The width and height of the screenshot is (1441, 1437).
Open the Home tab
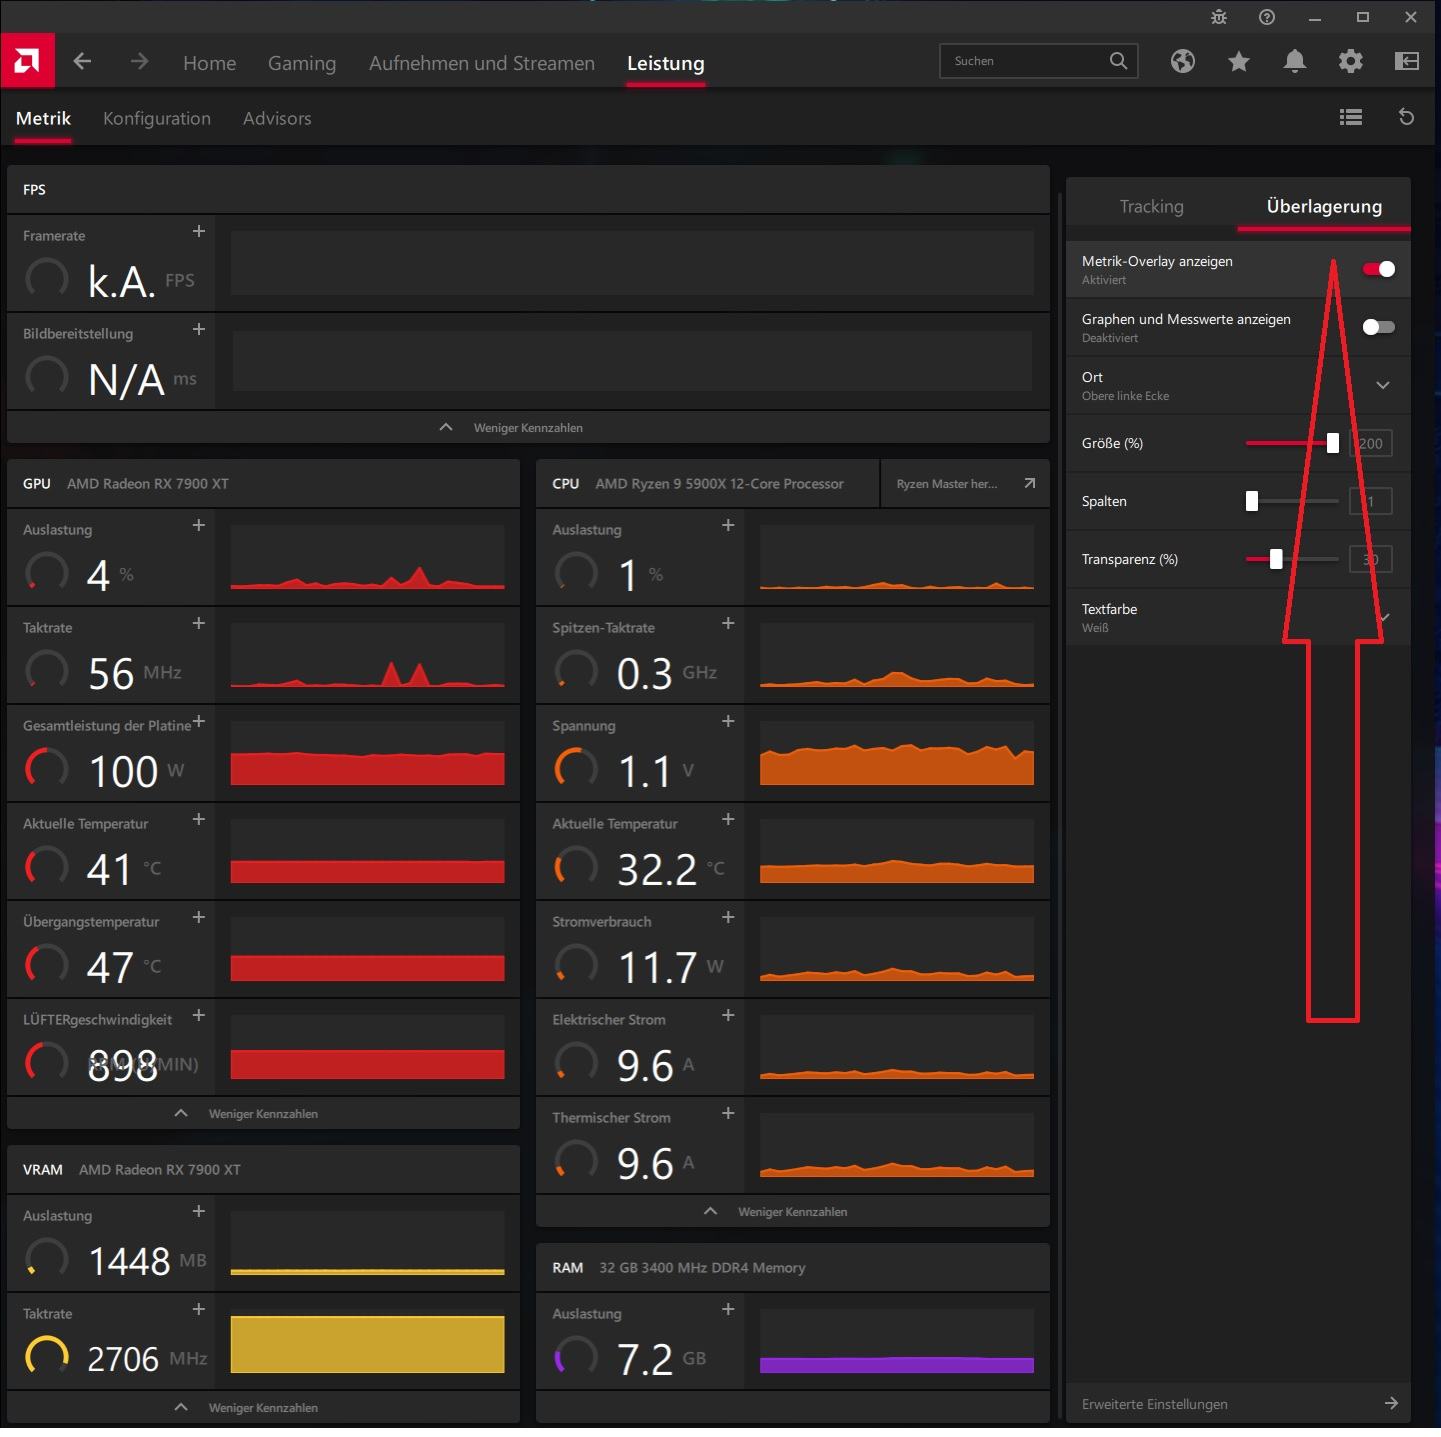210,63
